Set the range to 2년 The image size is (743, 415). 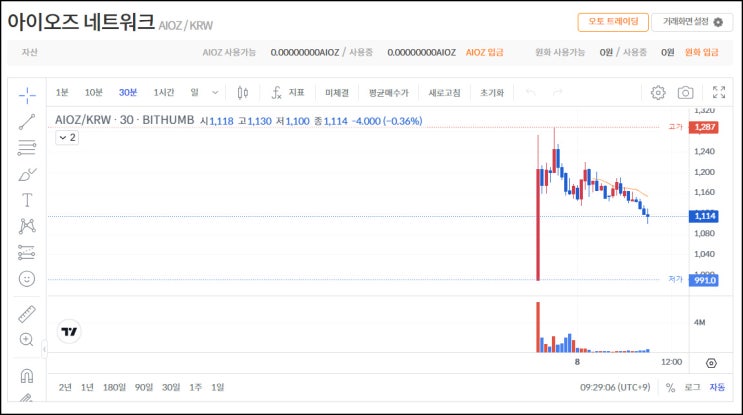click(x=65, y=387)
